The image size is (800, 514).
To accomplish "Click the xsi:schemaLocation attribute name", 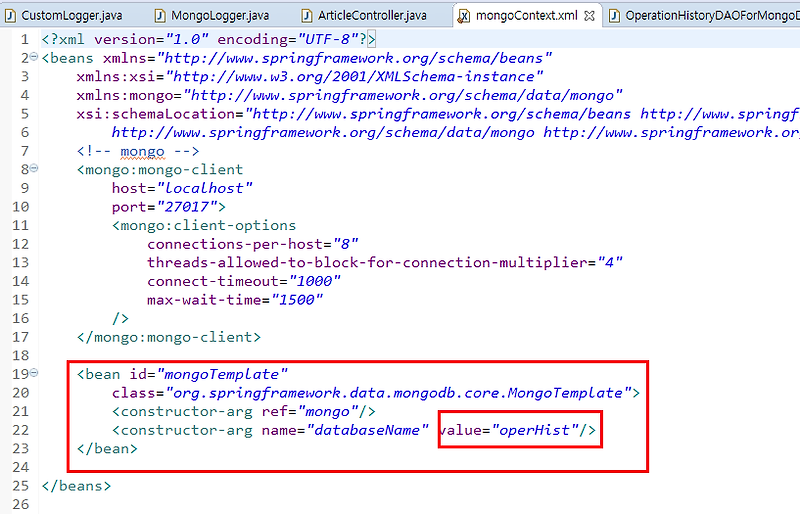I will coord(156,114).
